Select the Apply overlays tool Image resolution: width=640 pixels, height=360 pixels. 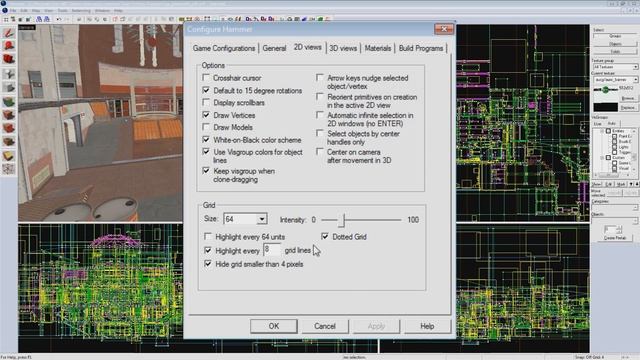(x=9, y=142)
